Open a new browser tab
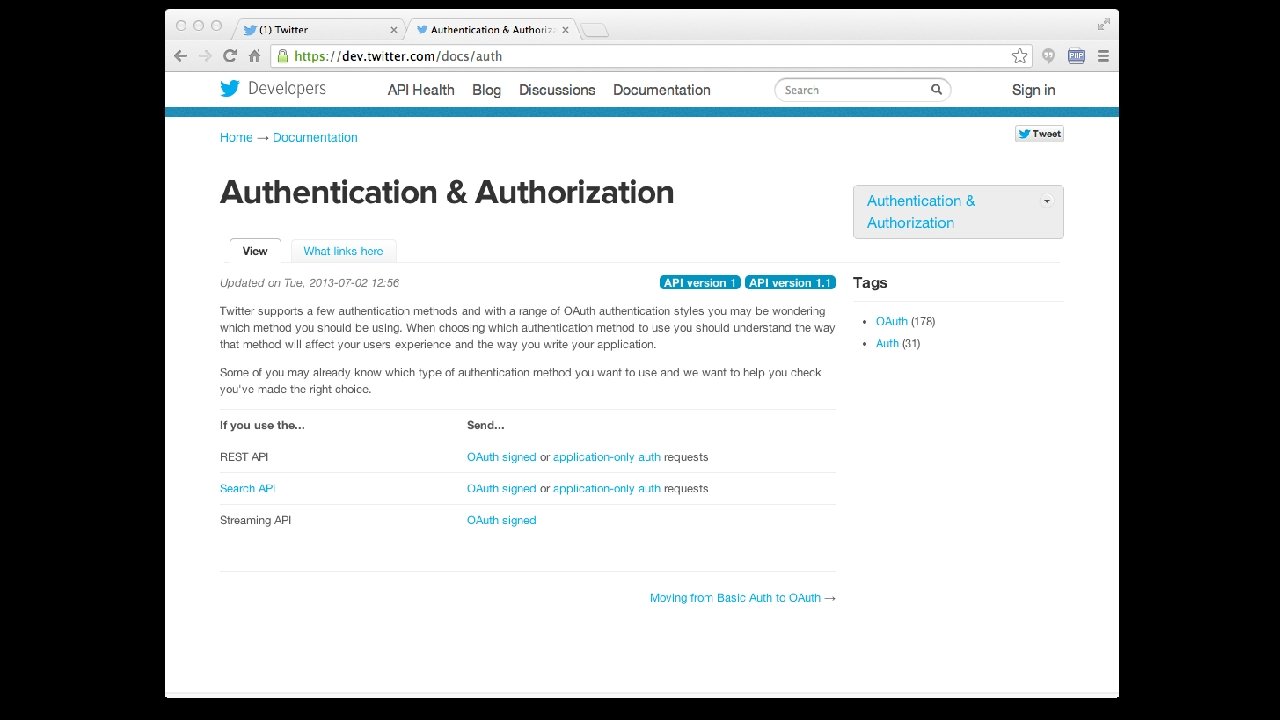 coord(594,30)
